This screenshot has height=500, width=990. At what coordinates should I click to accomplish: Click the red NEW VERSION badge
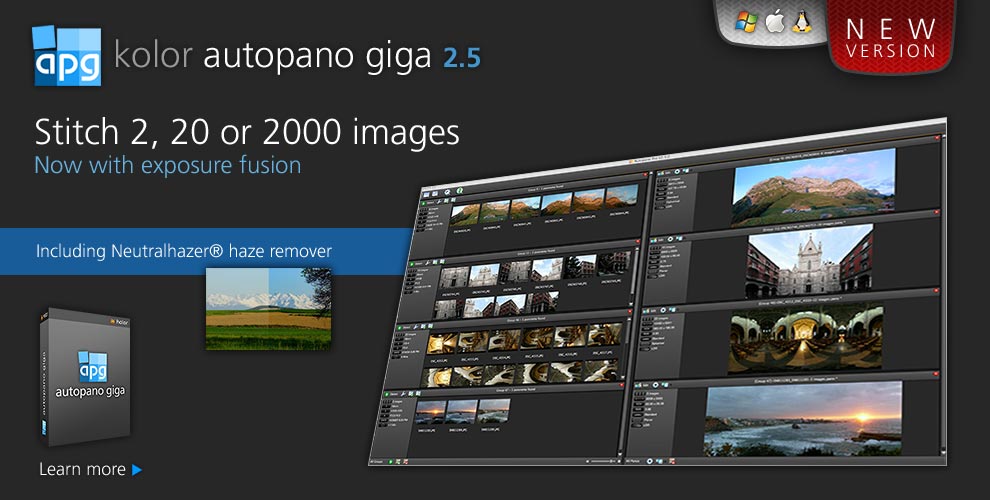(891, 37)
